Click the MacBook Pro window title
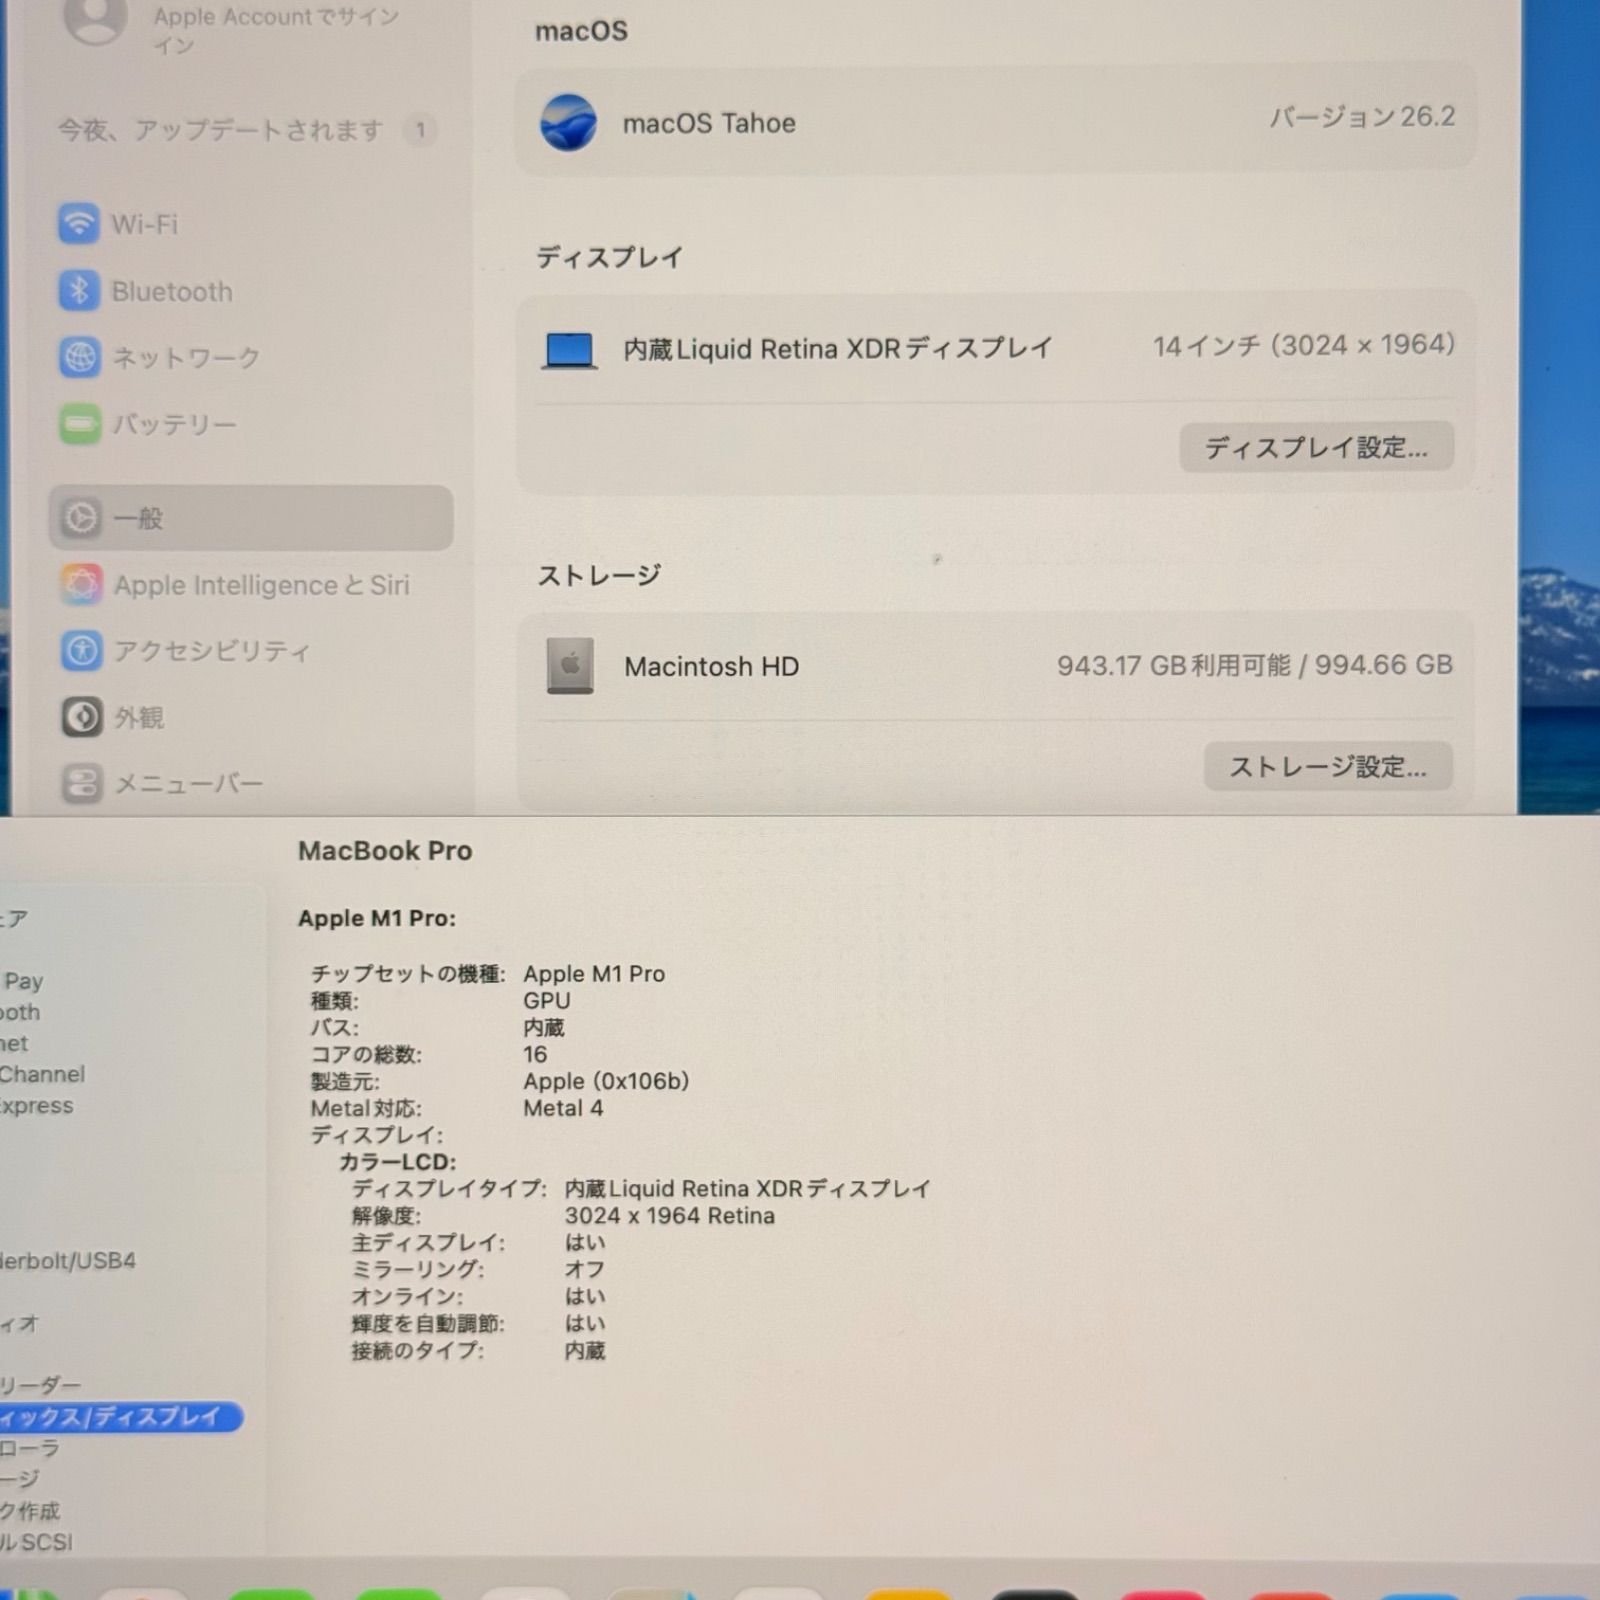Screen dimensions: 1600x1600 point(385,851)
